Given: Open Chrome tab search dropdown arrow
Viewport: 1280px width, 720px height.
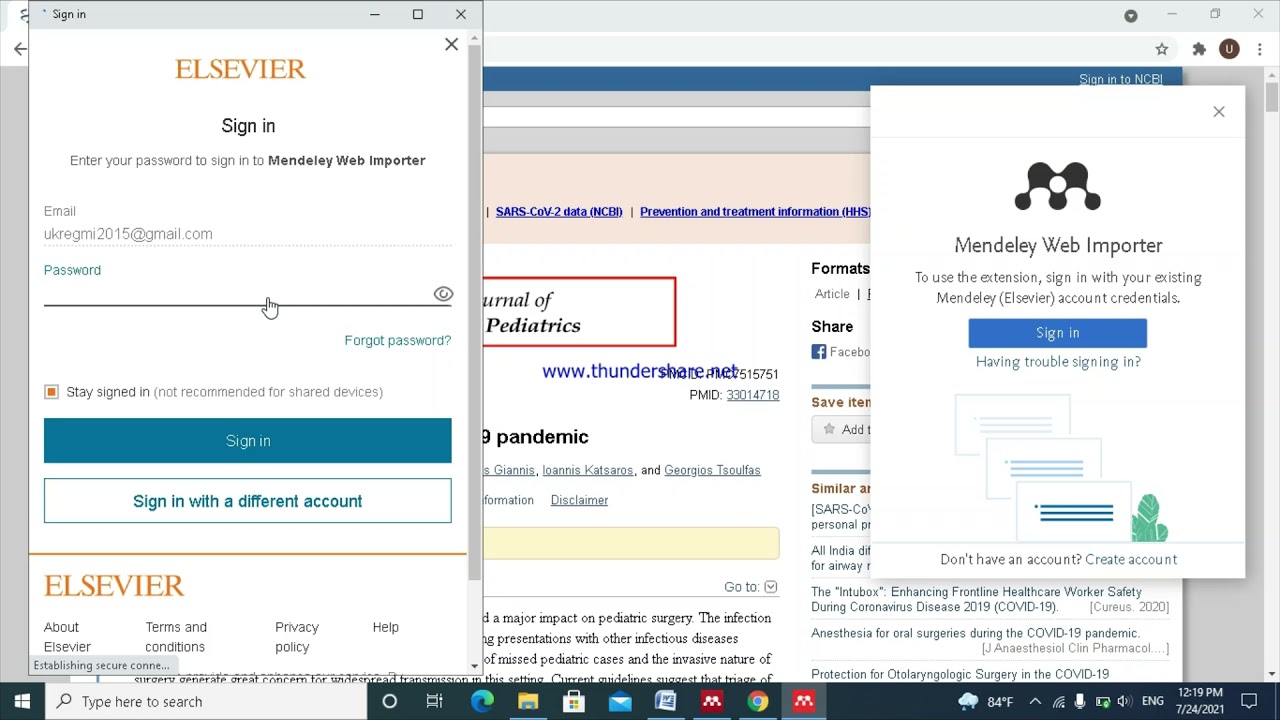Looking at the screenshot, I should point(1131,15).
